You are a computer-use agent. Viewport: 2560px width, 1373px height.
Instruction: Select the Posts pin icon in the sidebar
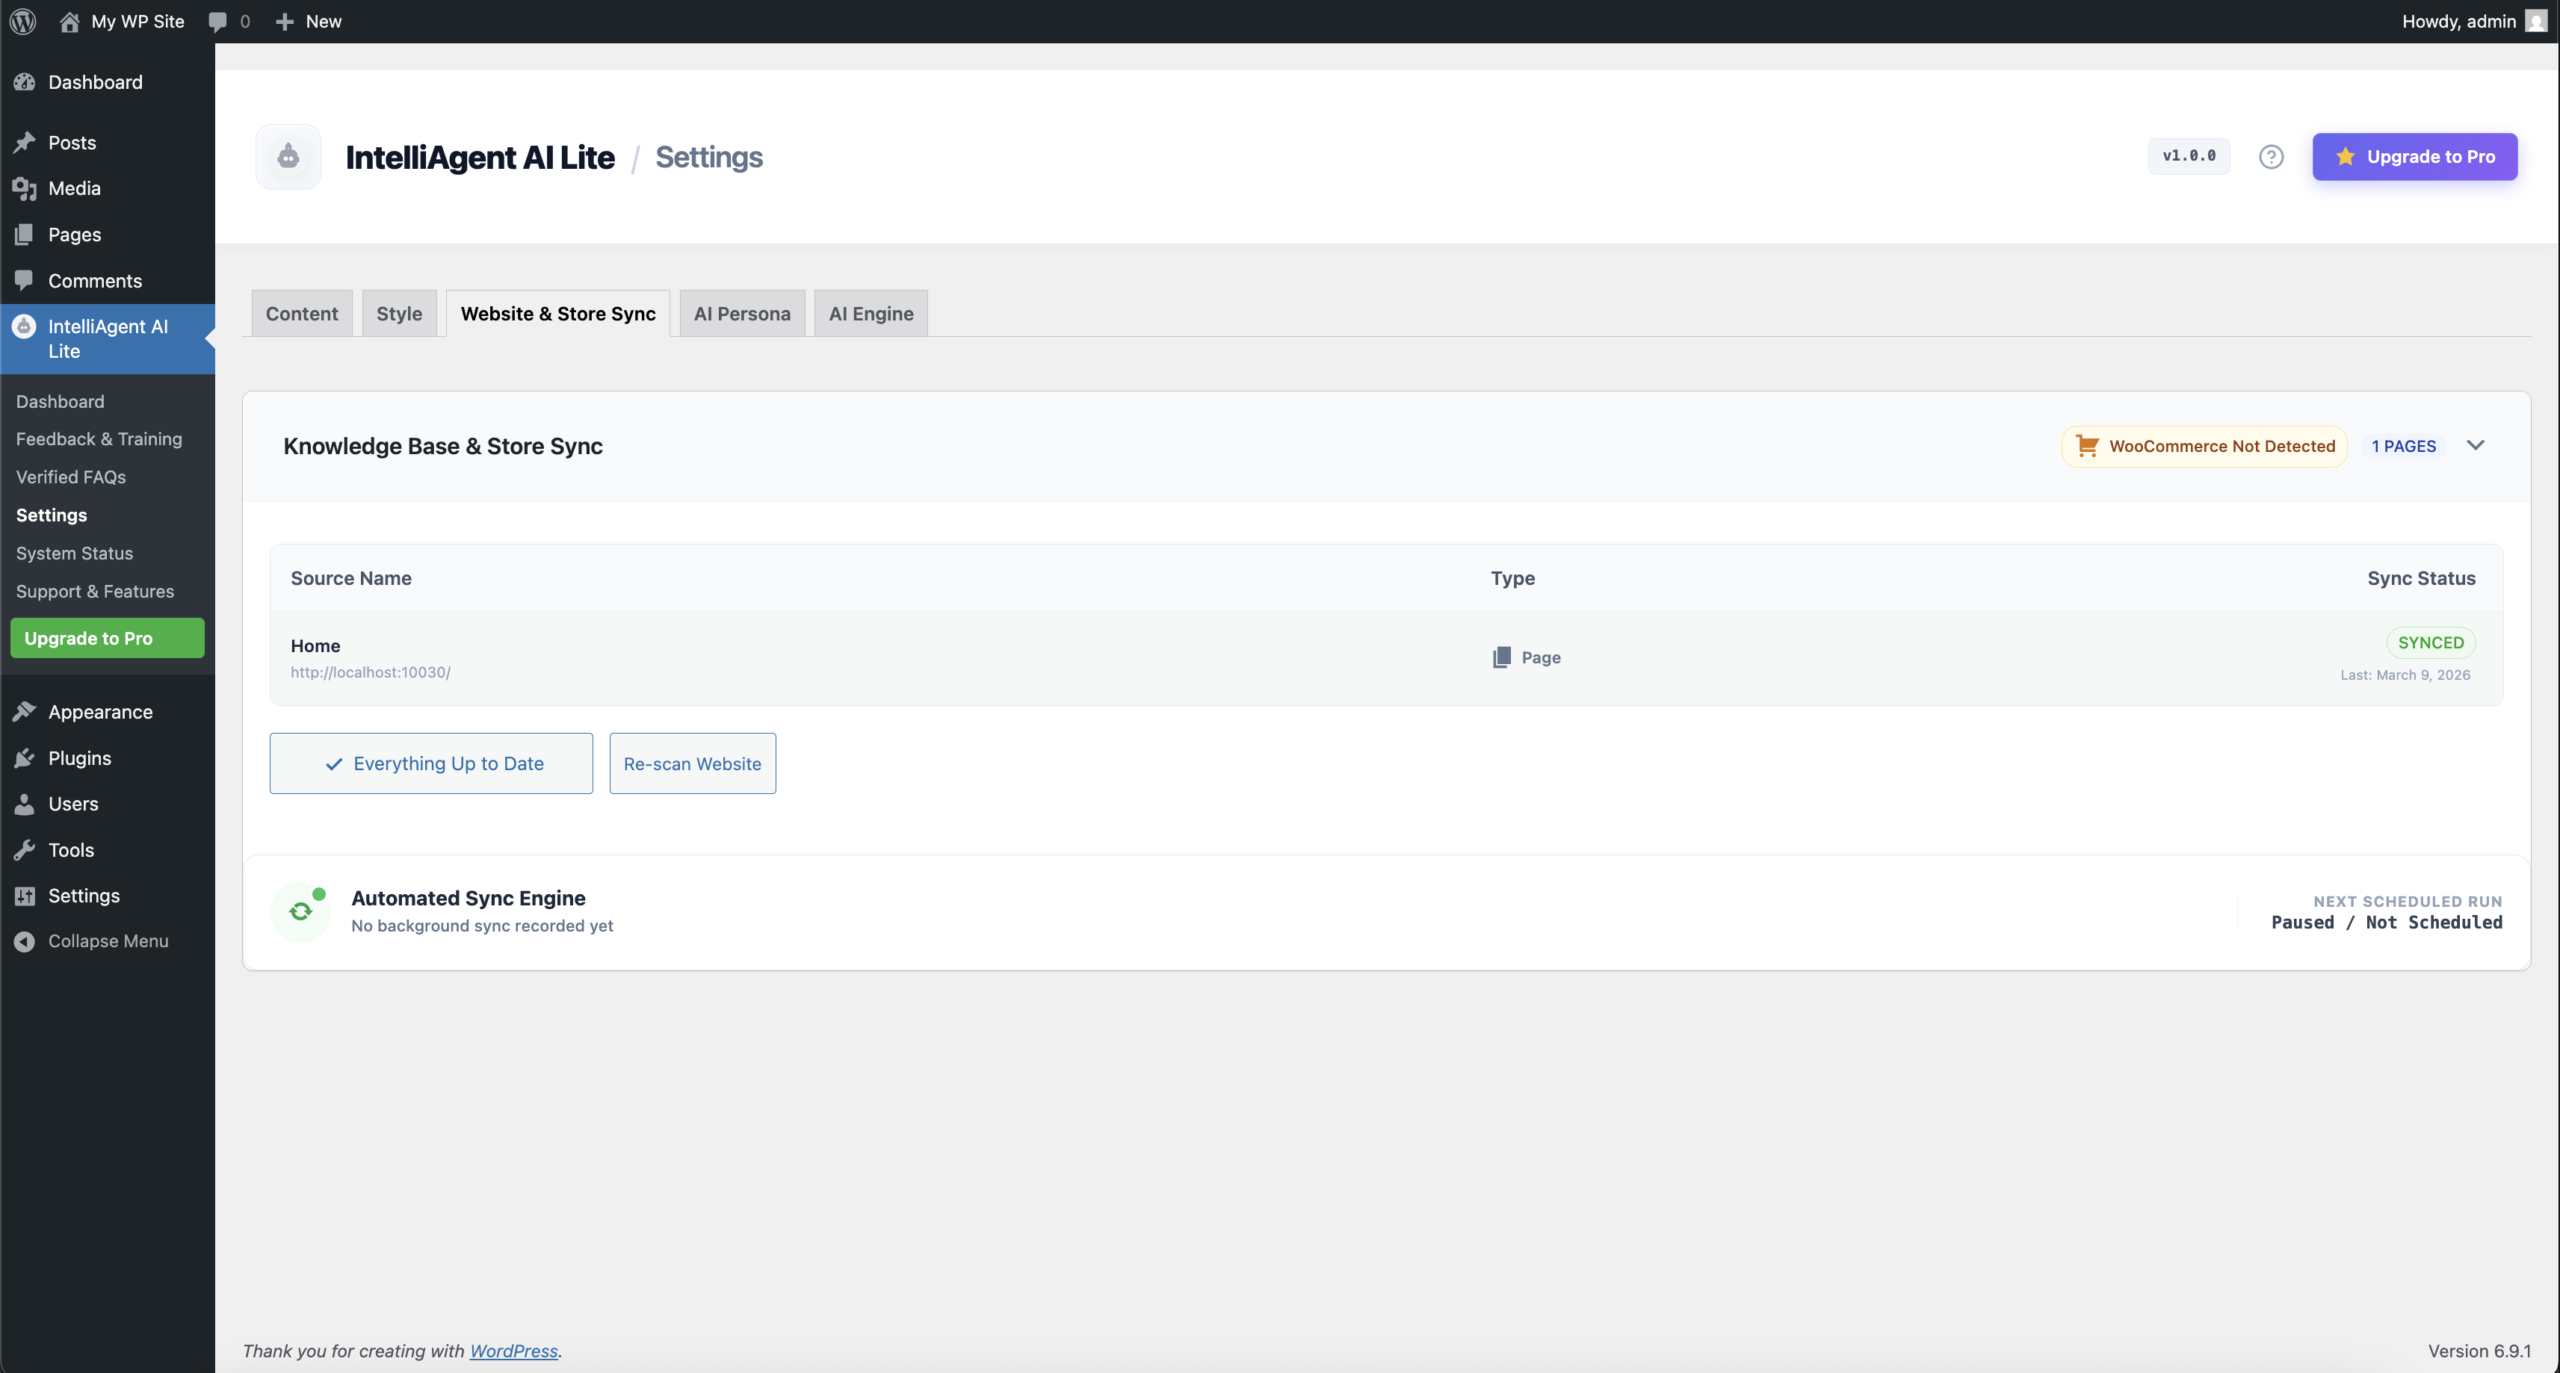[25, 142]
